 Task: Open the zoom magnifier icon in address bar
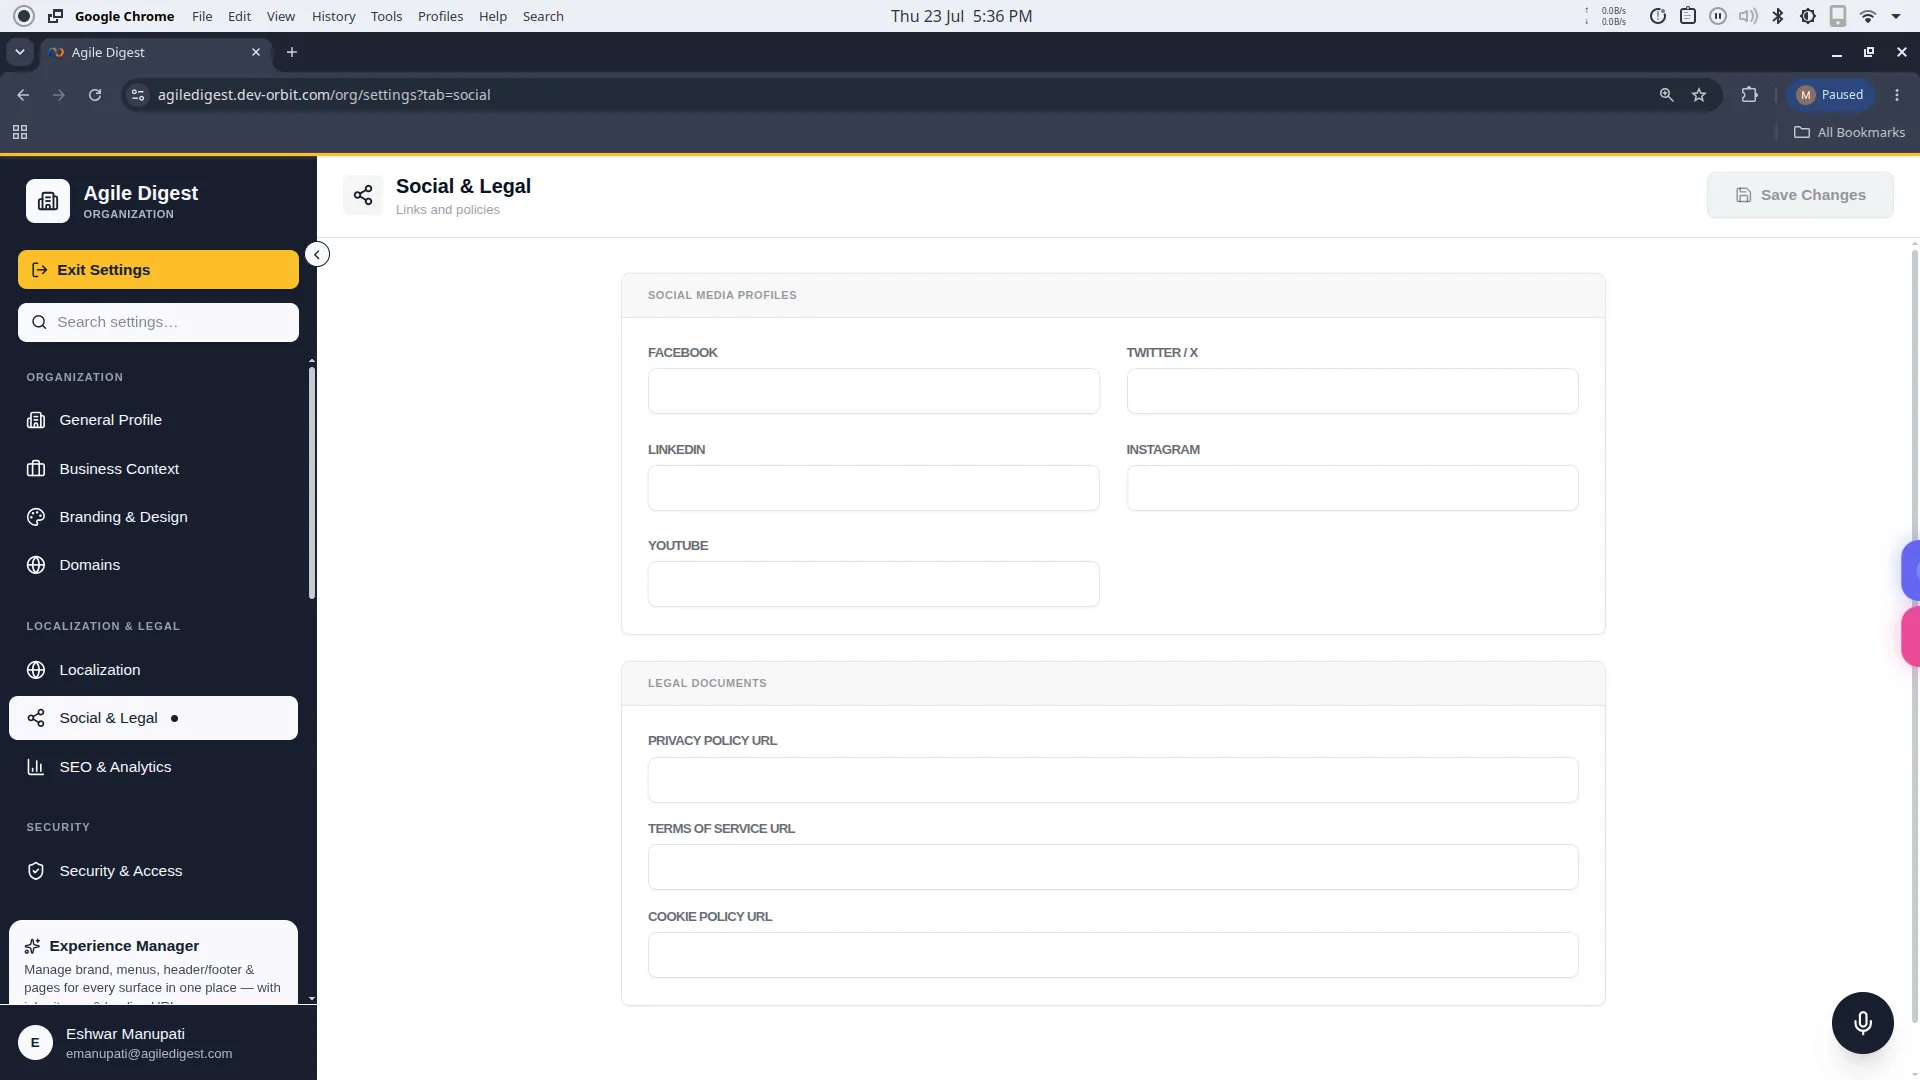(1666, 95)
